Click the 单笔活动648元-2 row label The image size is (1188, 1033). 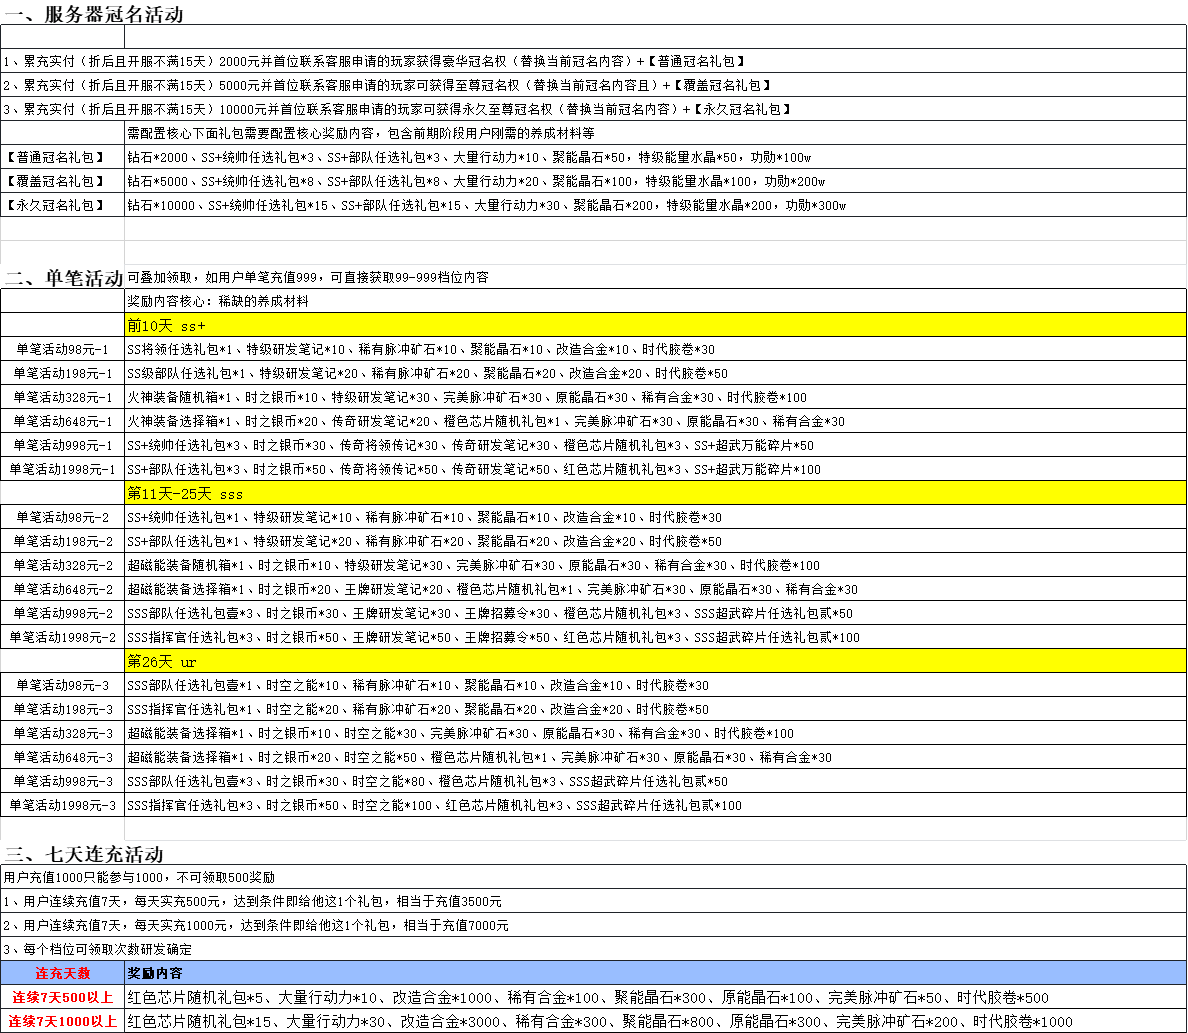(60, 590)
